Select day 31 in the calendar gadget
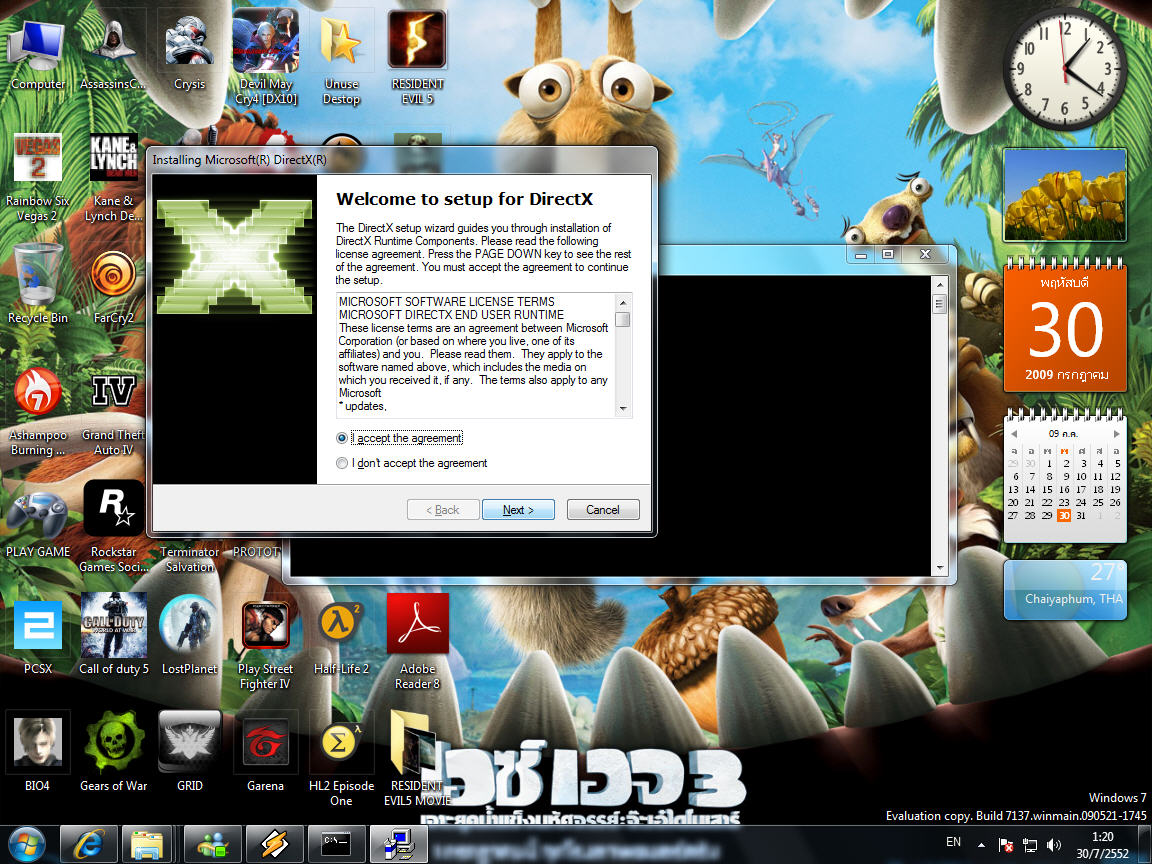Viewport: 1152px width, 864px height. click(1081, 516)
